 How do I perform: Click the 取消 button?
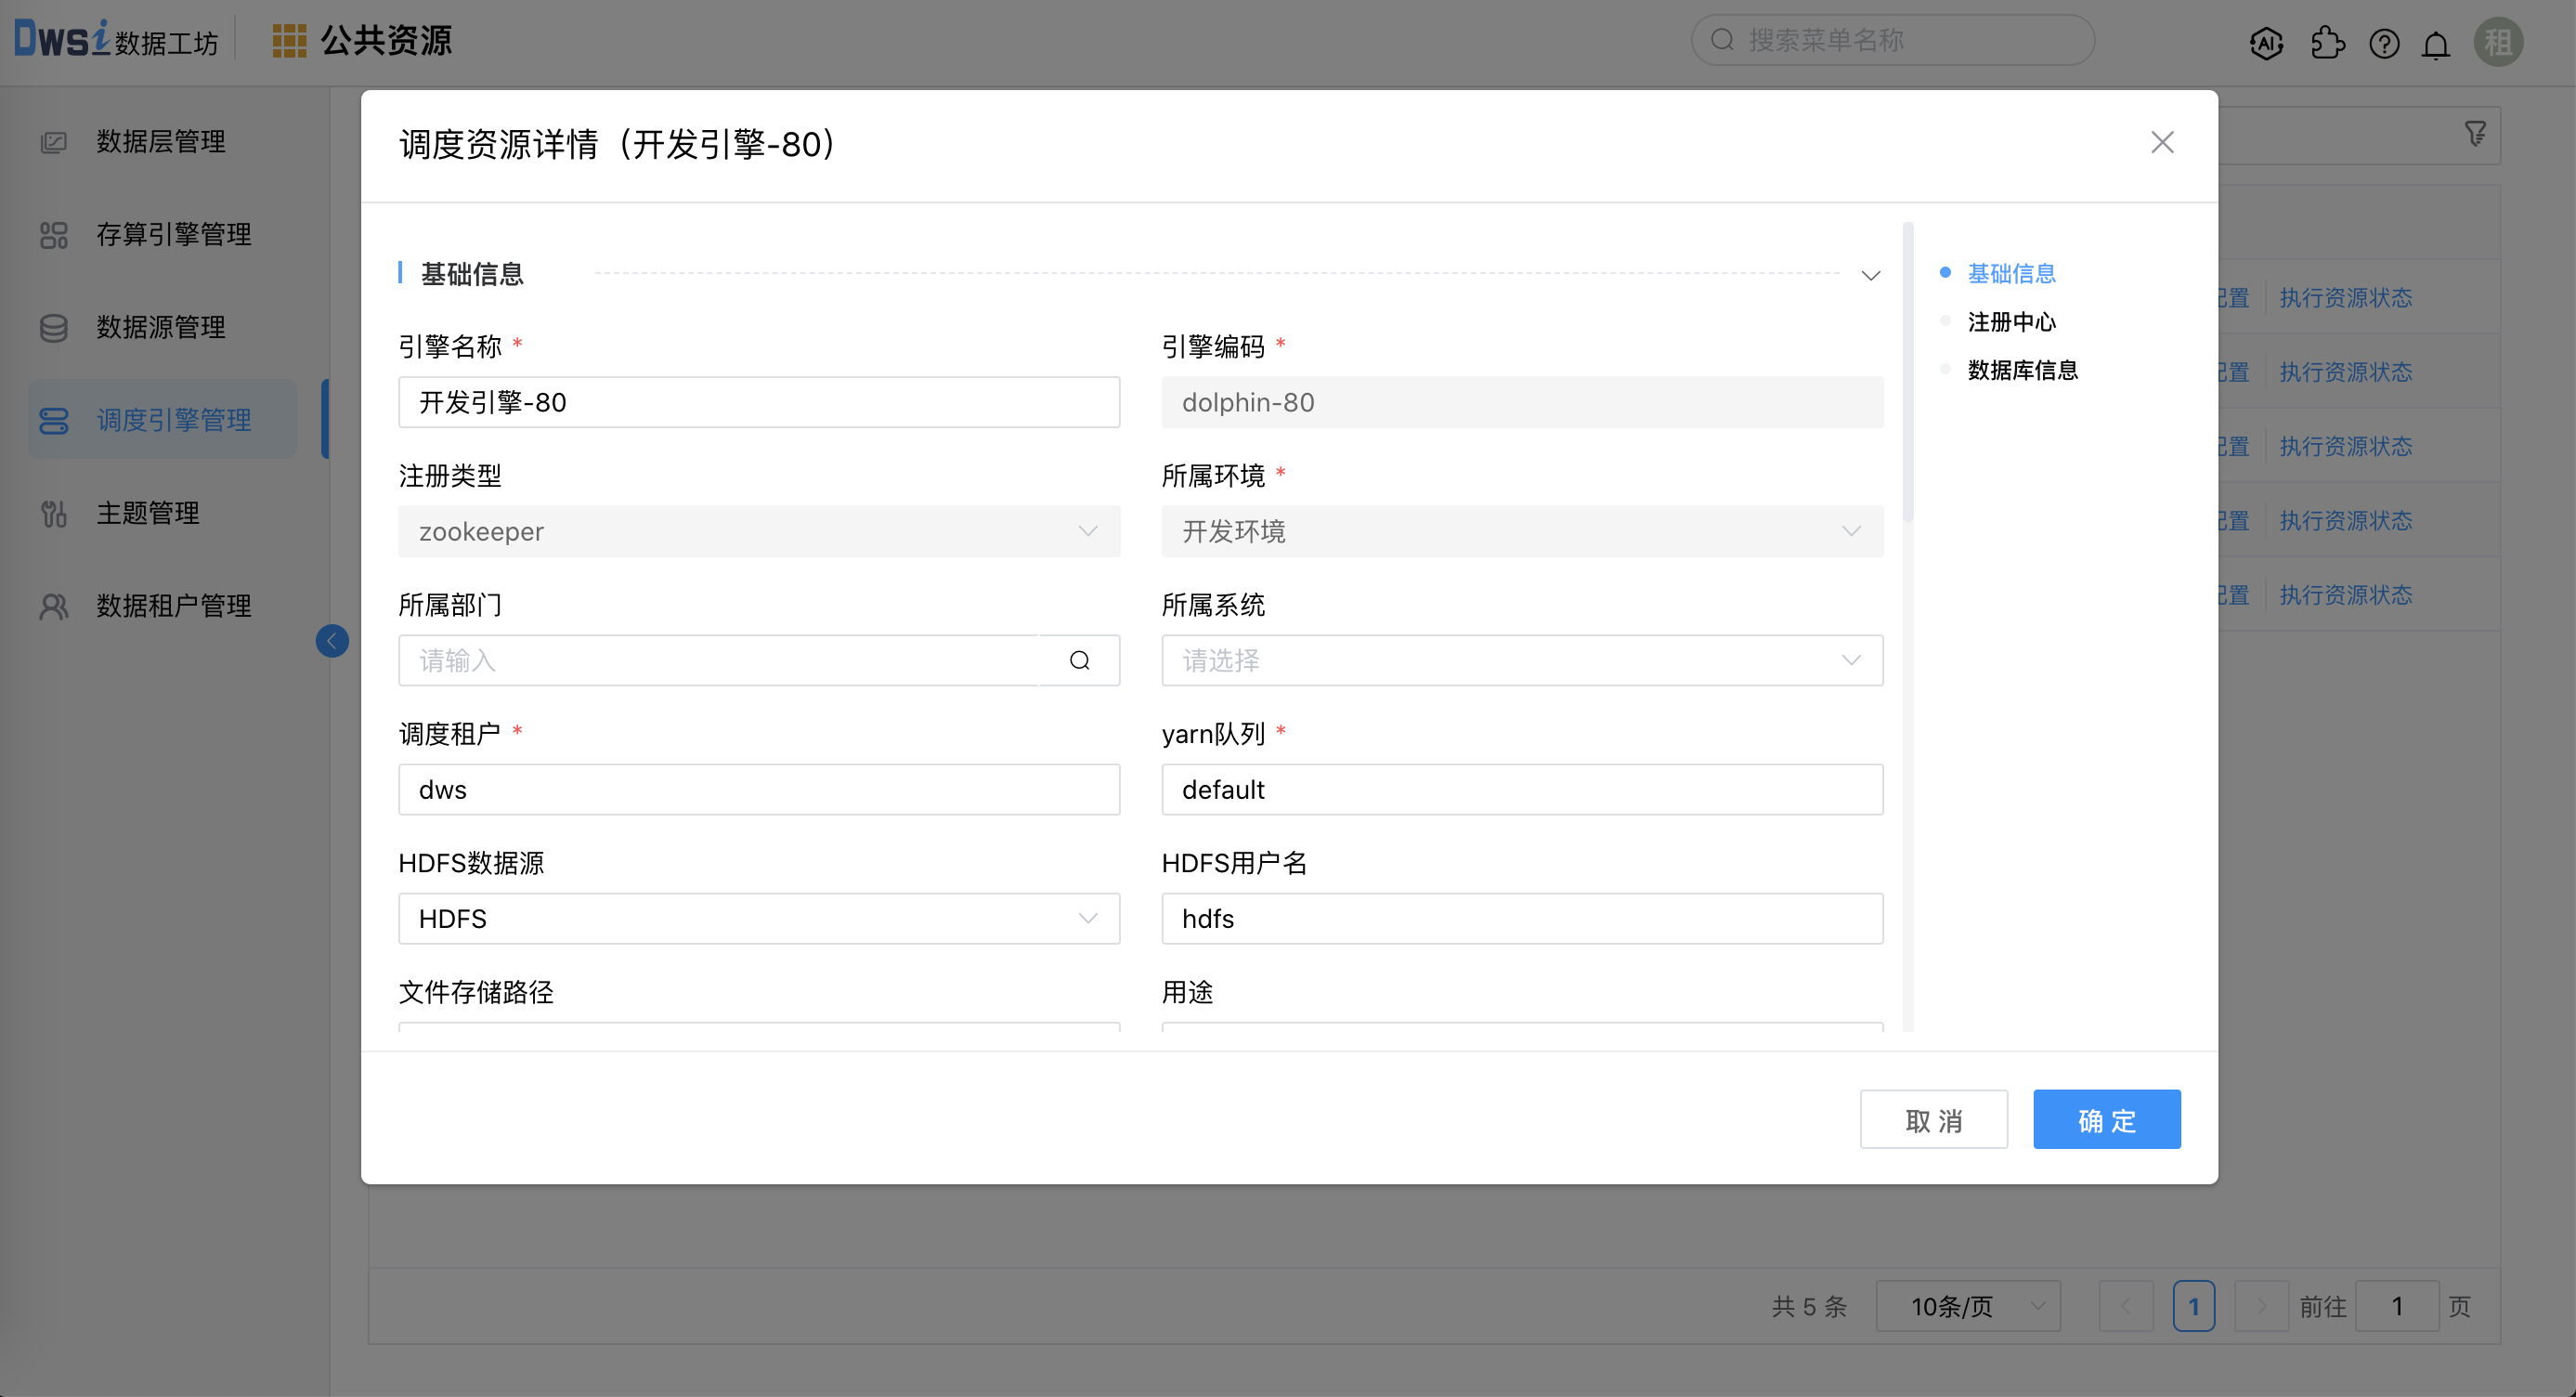(1933, 1119)
